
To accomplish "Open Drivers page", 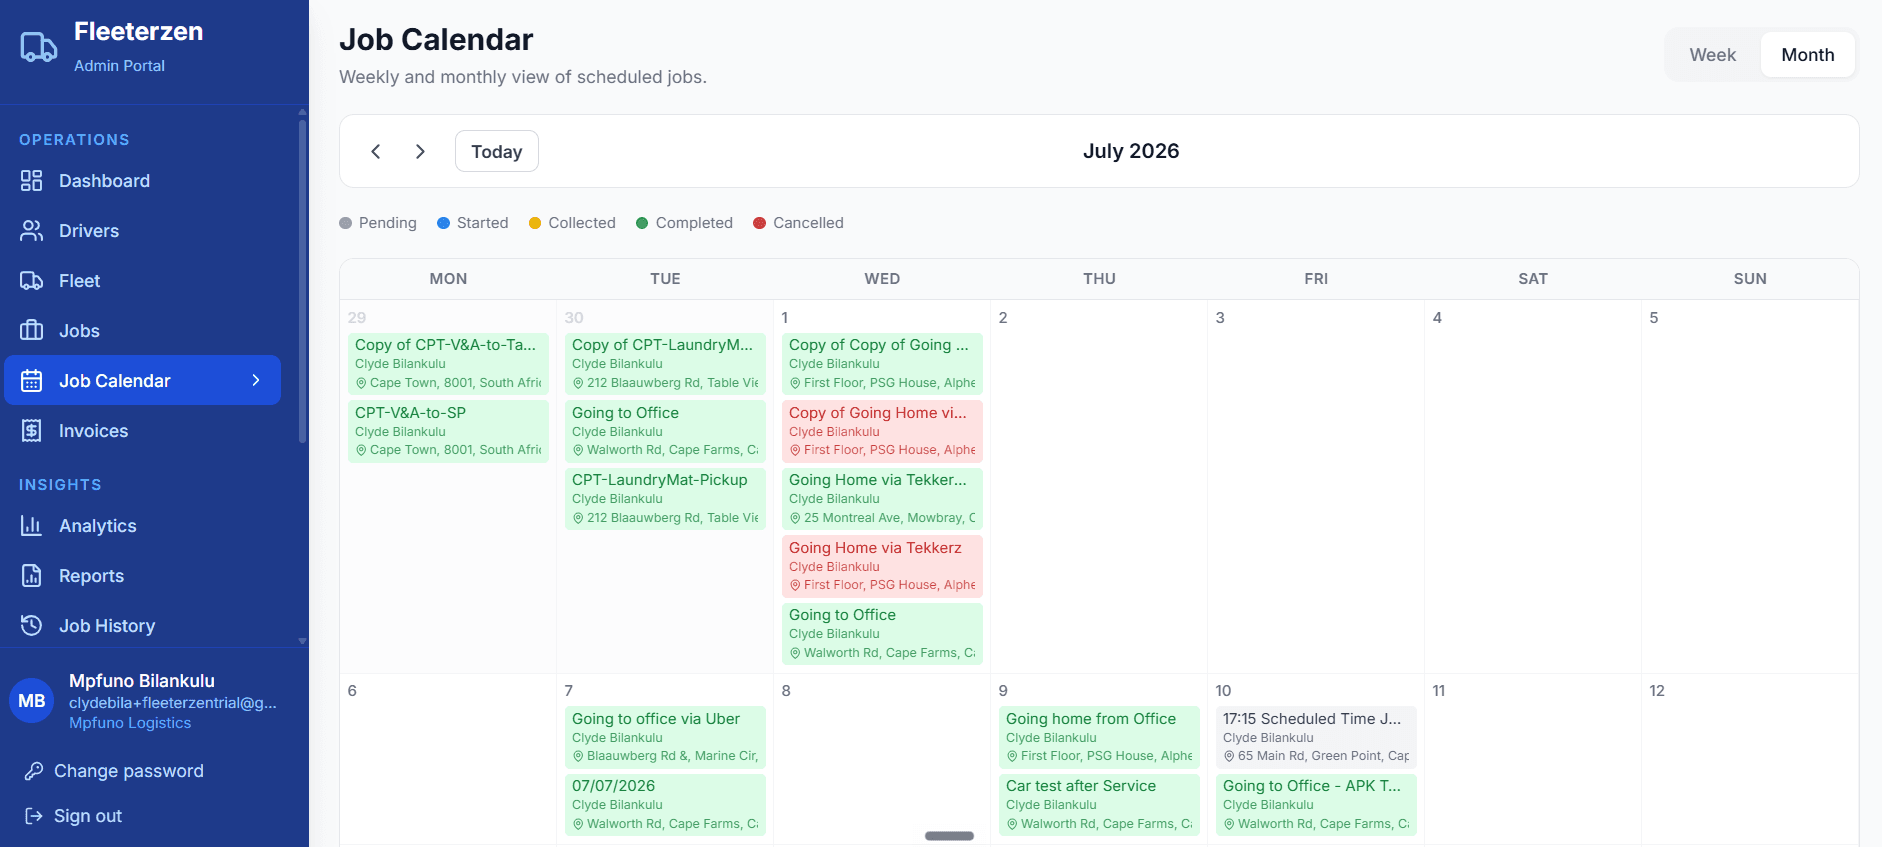I will click(142, 231).
